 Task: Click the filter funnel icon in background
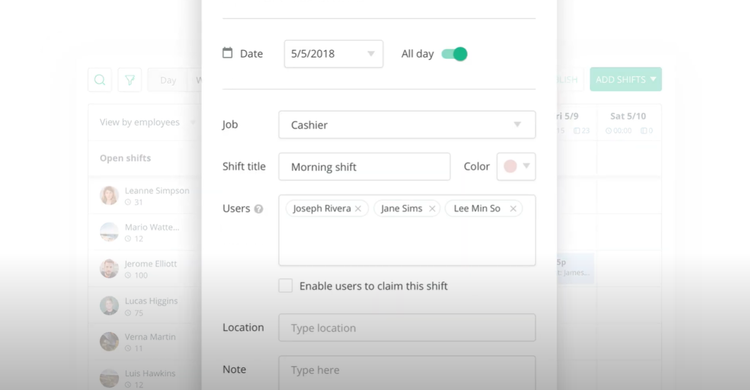point(130,80)
